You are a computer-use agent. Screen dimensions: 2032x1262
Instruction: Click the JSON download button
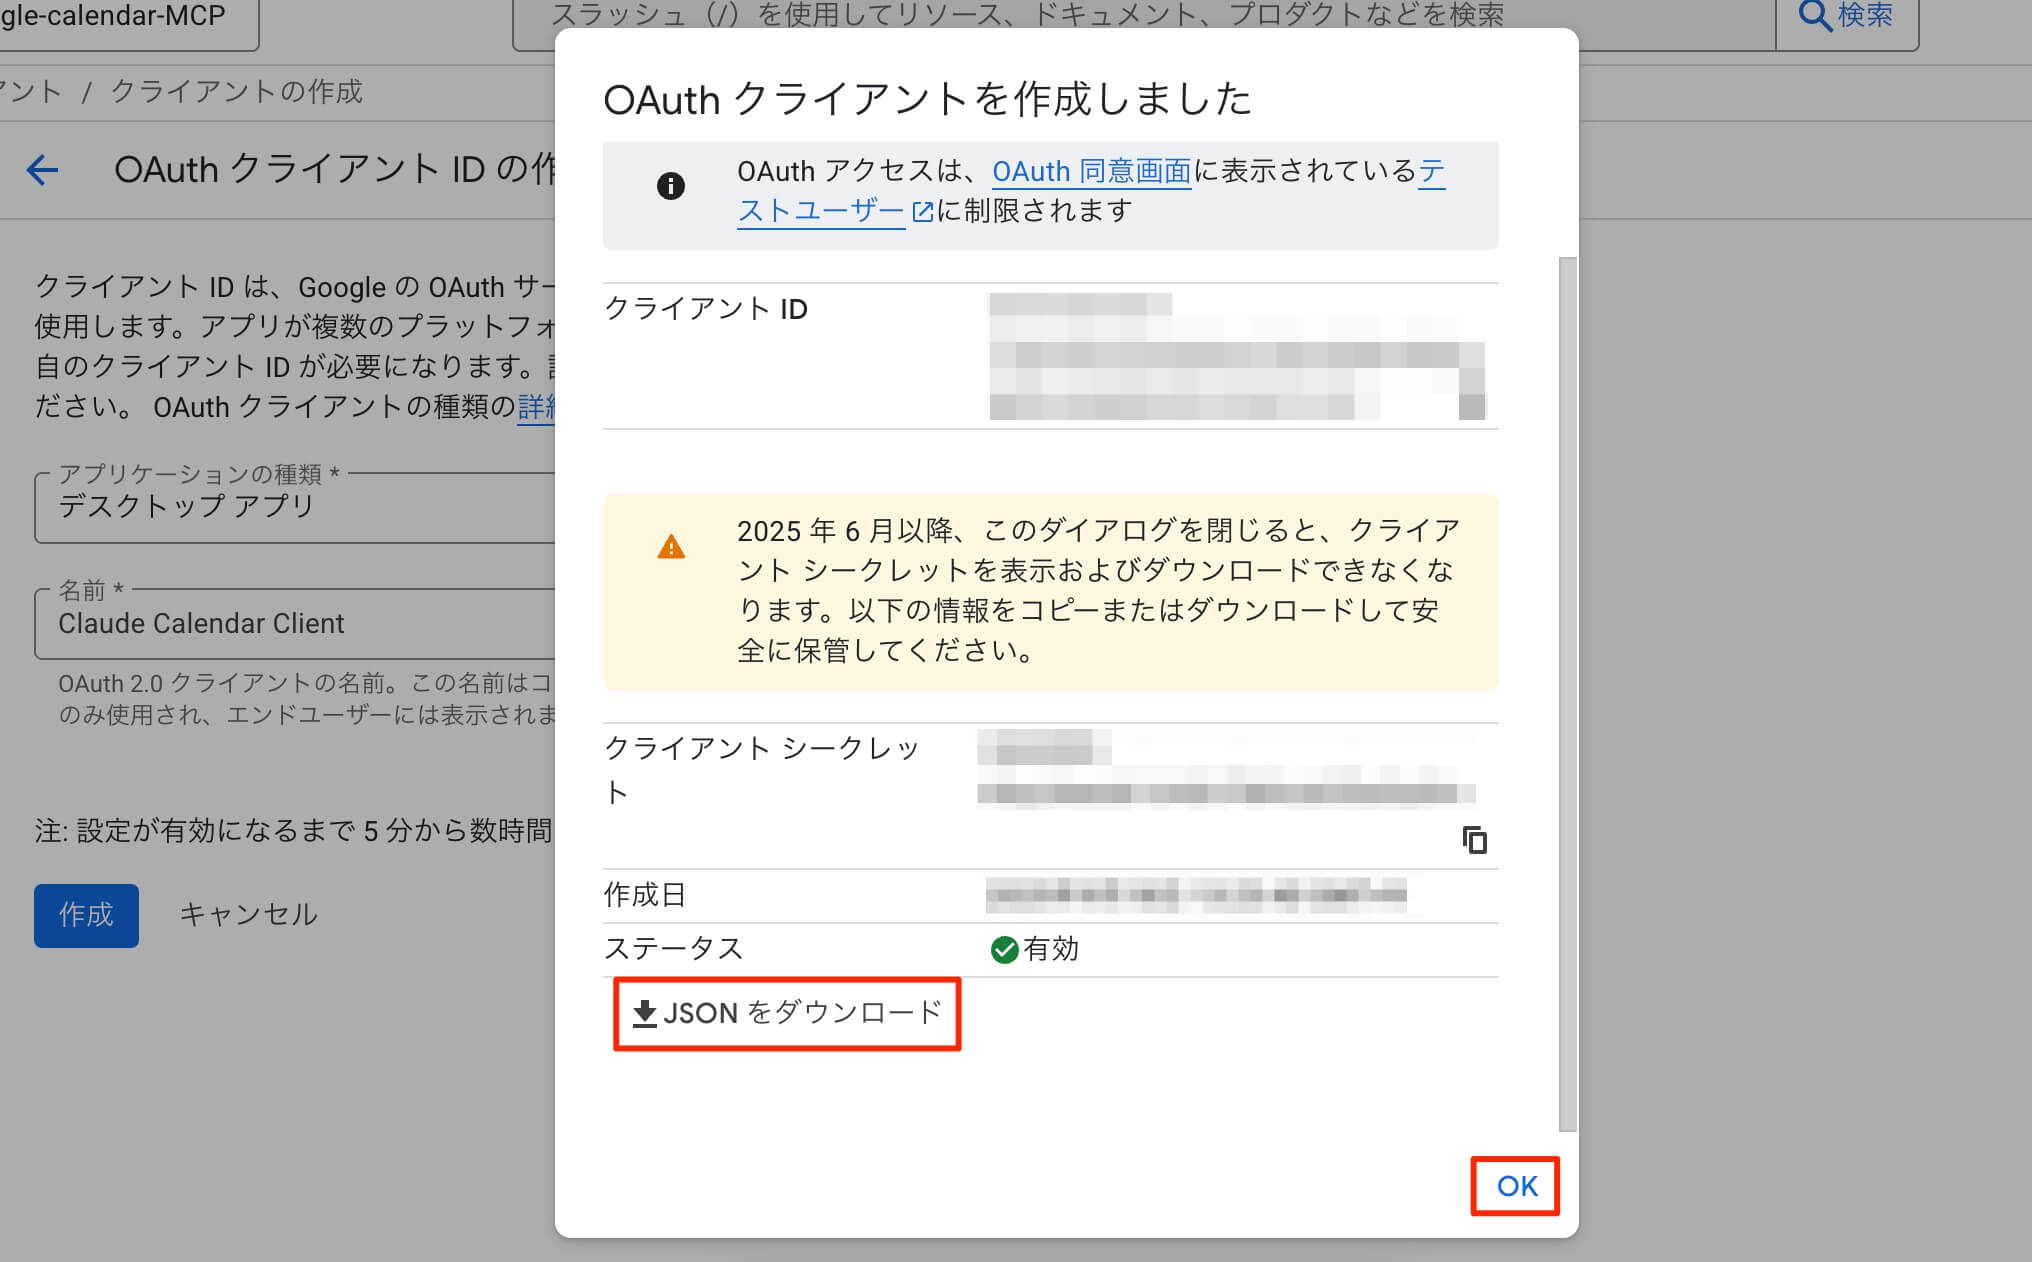tap(787, 1013)
